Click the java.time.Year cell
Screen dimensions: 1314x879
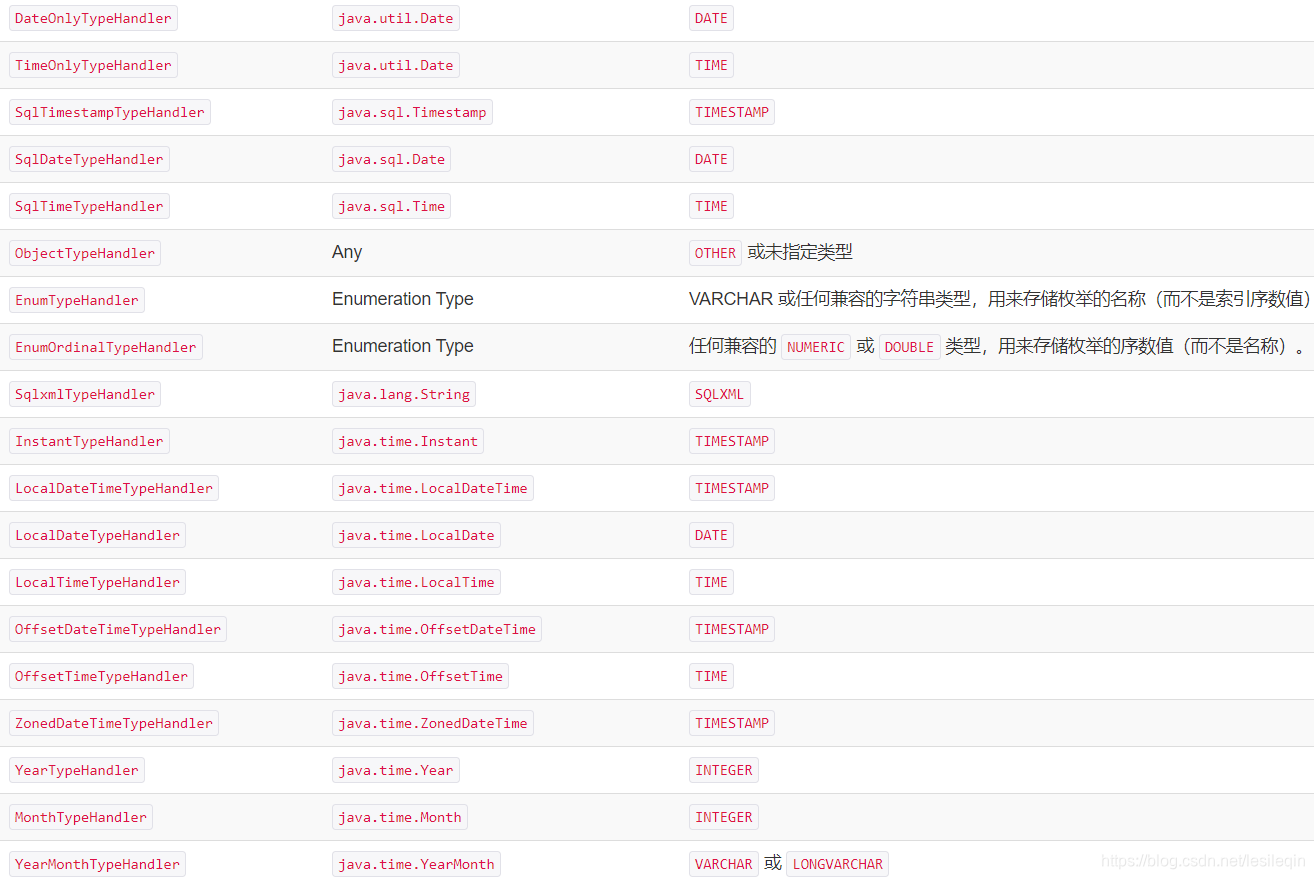(396, 770)
